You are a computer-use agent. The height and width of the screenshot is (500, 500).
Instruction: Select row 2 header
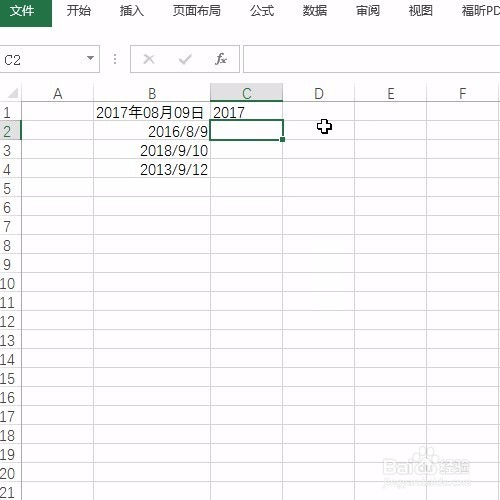(x=10, y=131)
